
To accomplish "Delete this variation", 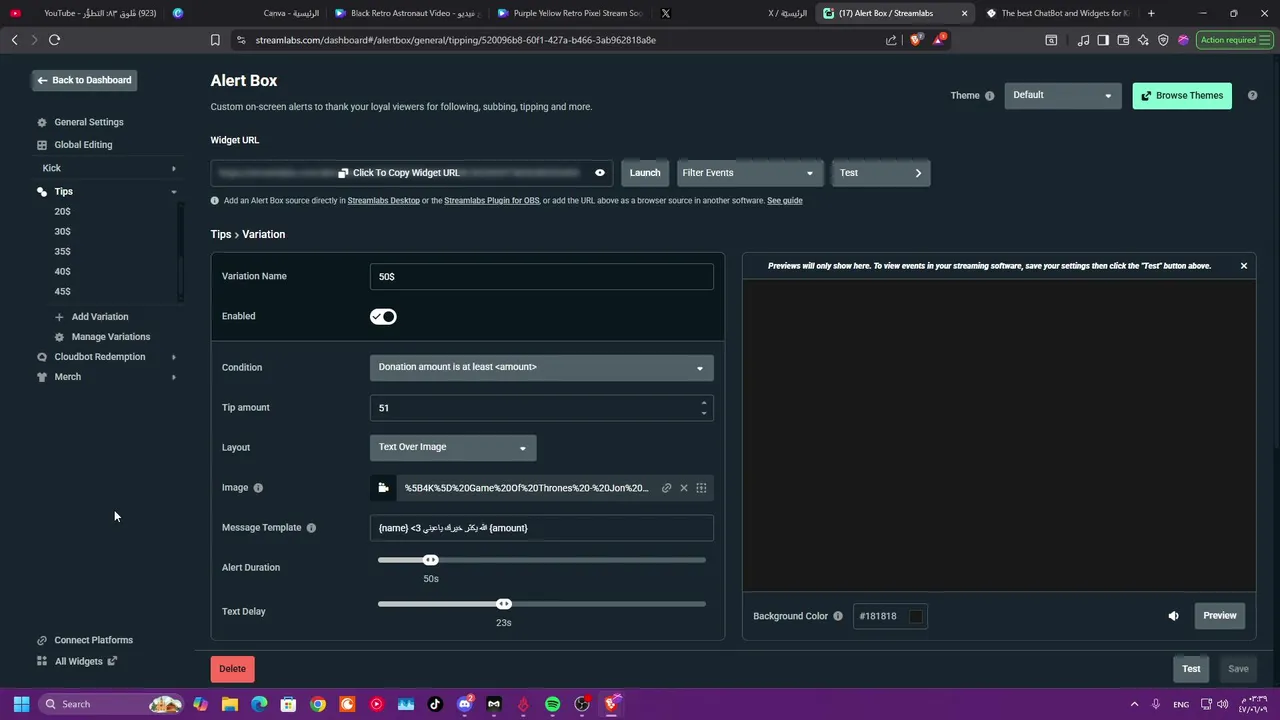I will tap(232, 669).
